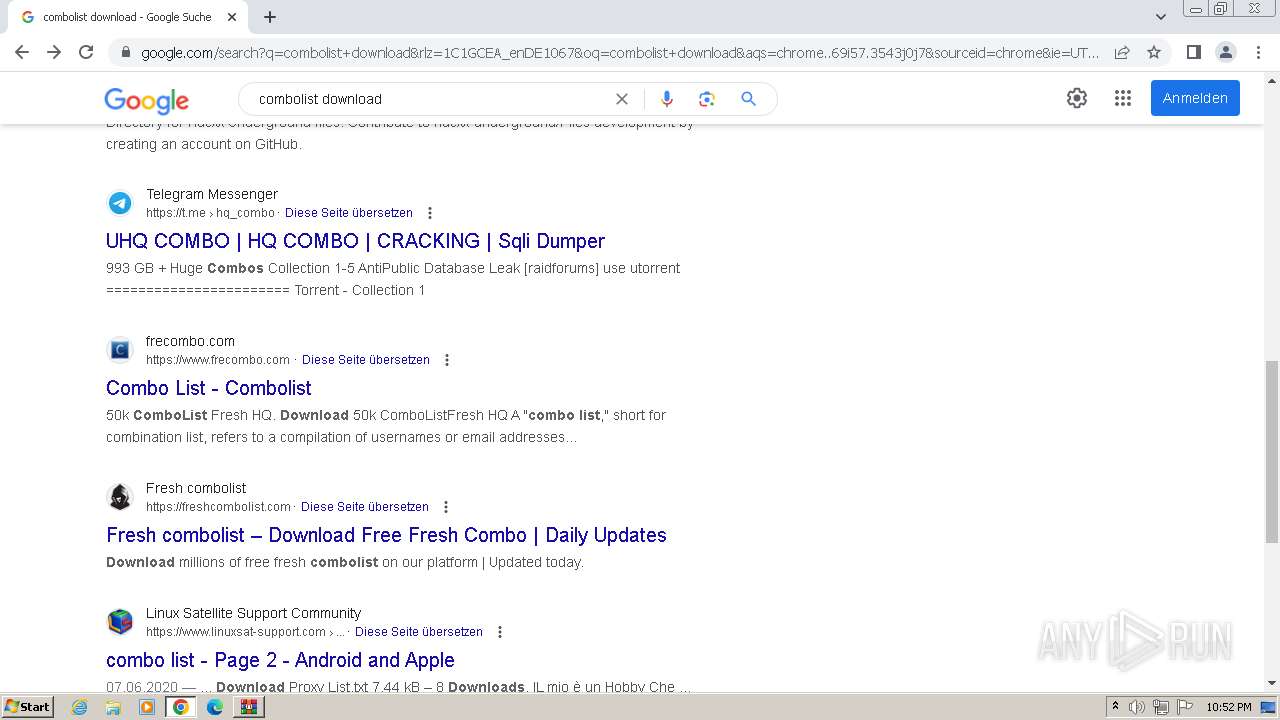Open more options for linuxsat-support result
1280x720 pixels.
click(500, 632)
